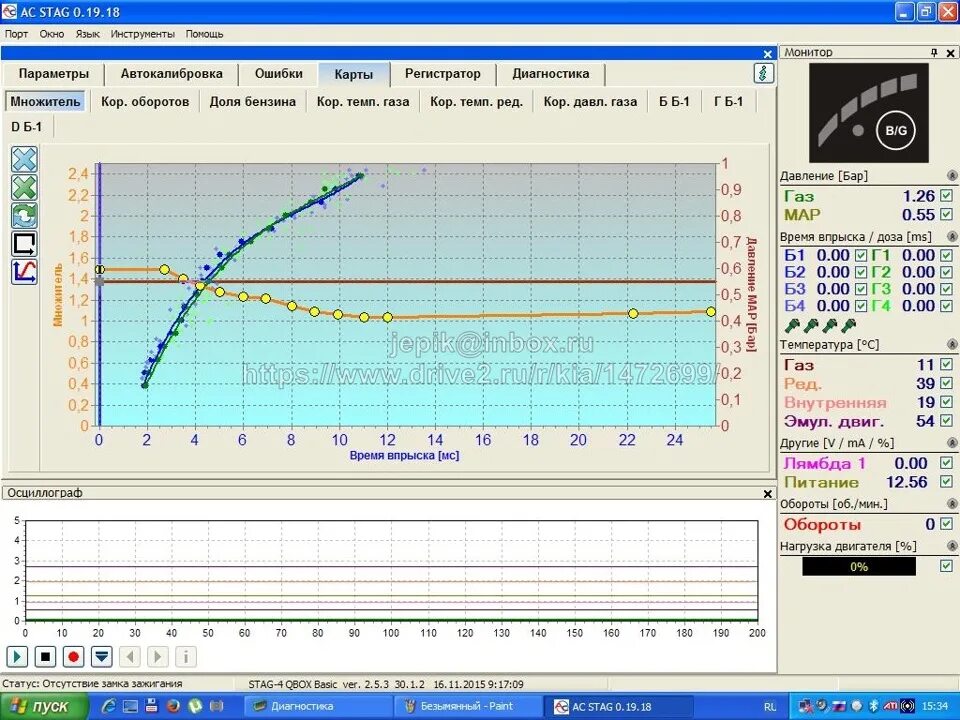Image resolution: width=960 pixels, height=720 pixels.
Task: Switch to the Регистратор tab
Action: 443,74
